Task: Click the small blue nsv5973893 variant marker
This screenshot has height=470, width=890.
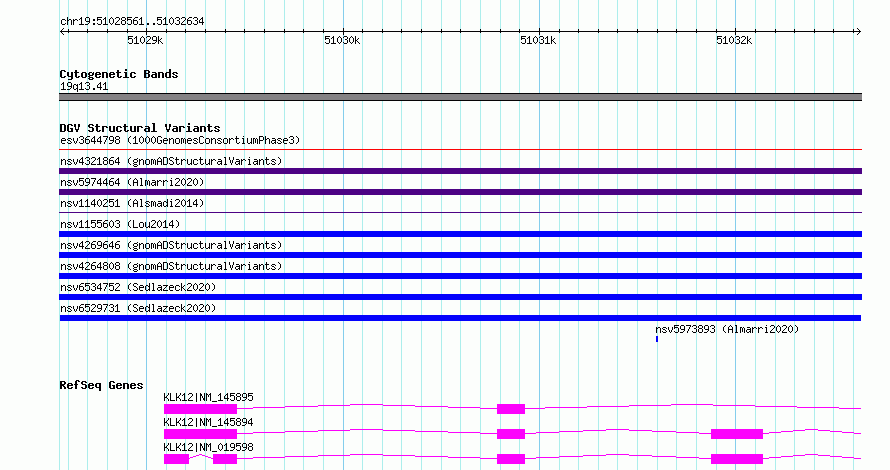Action: tap(657, 339)
